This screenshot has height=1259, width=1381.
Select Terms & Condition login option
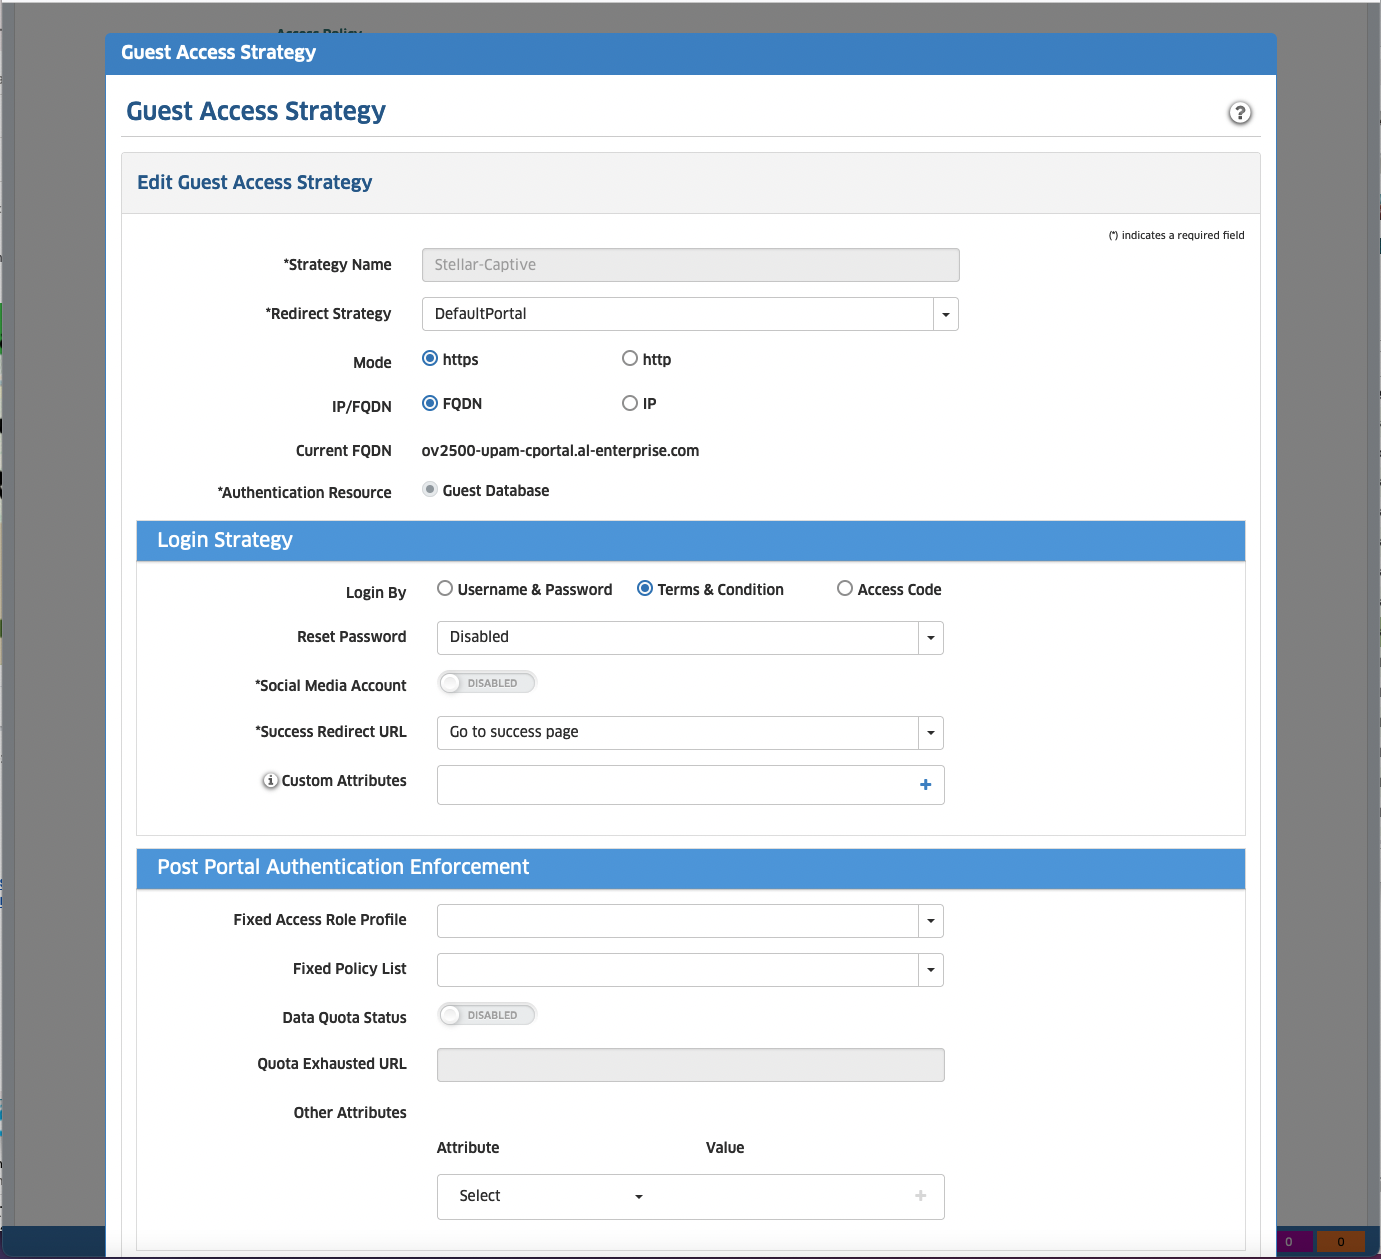tap(645, 589)
